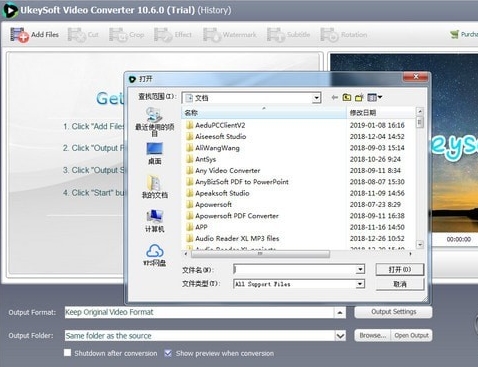Toggle Show preview when conversion checkbox
Screen dimensions: 478x367
click(168, 353)
